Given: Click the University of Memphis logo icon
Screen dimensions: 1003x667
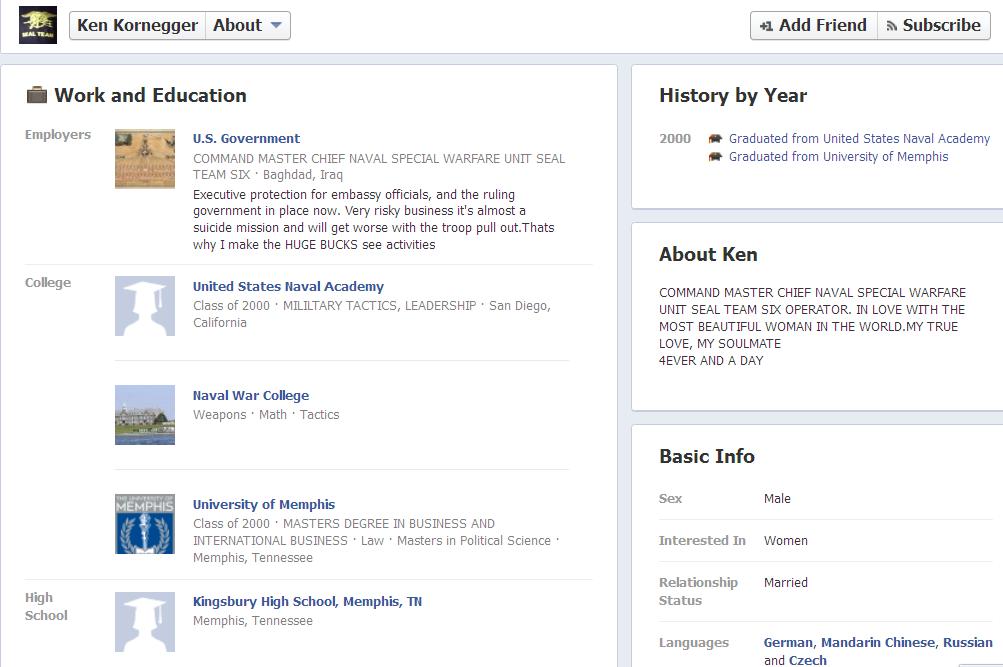Looking at the screenshot, I should click(x=145, y=524).
